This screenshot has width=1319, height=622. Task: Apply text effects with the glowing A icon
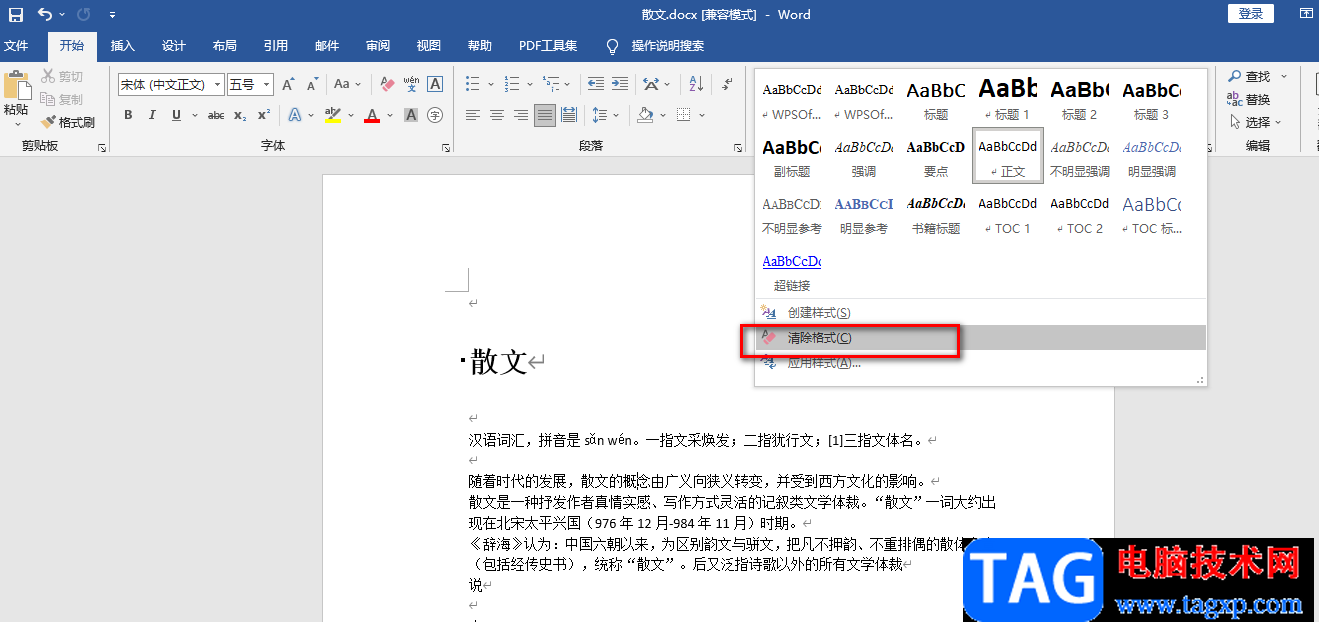296,115
